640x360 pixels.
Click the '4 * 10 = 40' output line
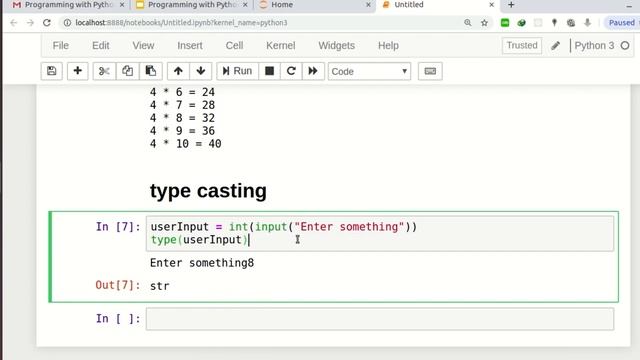pyautogui.click(x=185, y=144)
